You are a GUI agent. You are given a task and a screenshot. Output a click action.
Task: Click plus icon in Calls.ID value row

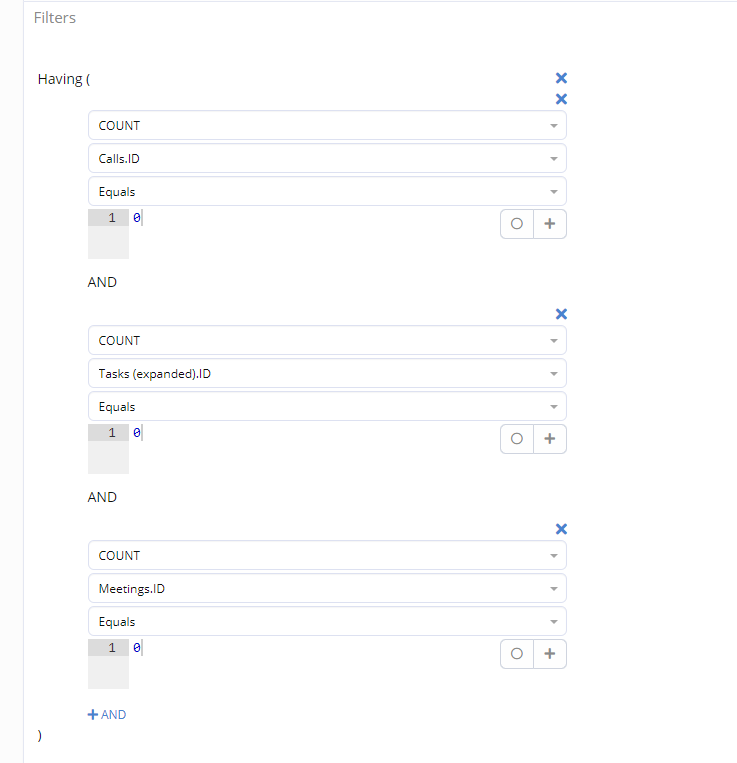click(549, 224)
